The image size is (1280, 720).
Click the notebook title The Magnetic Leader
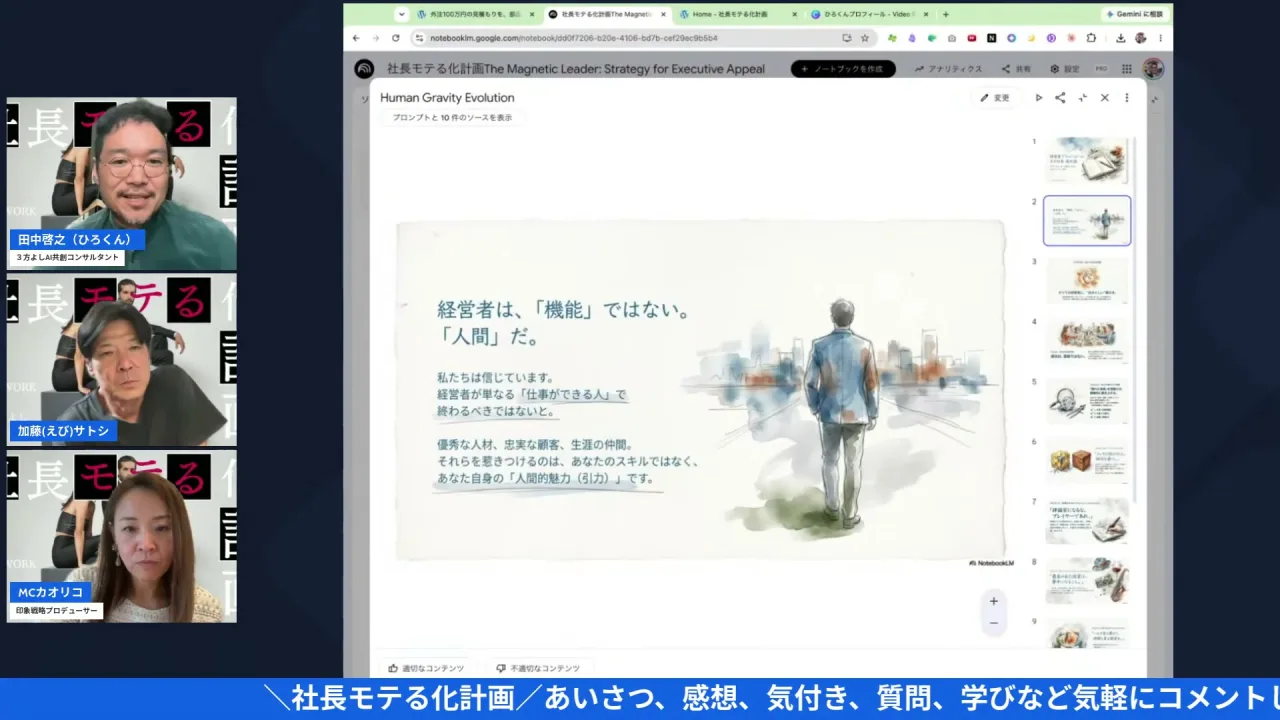(576, 69)
